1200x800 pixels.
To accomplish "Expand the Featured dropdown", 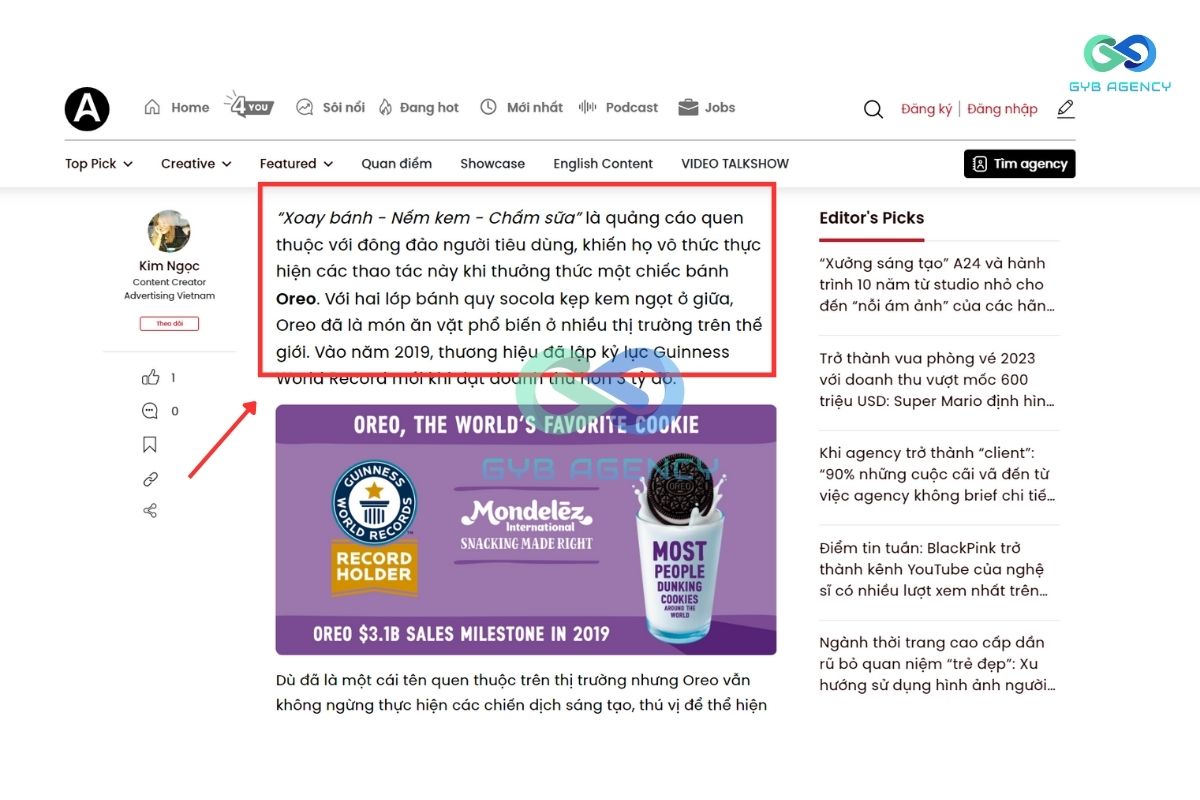I will 296,164.
